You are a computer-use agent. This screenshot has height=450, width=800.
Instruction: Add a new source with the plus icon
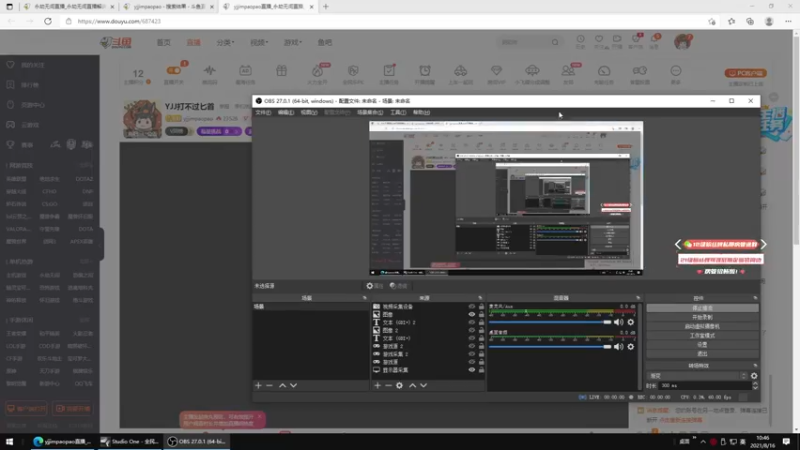pyautogui.click(x=378, y=386)
